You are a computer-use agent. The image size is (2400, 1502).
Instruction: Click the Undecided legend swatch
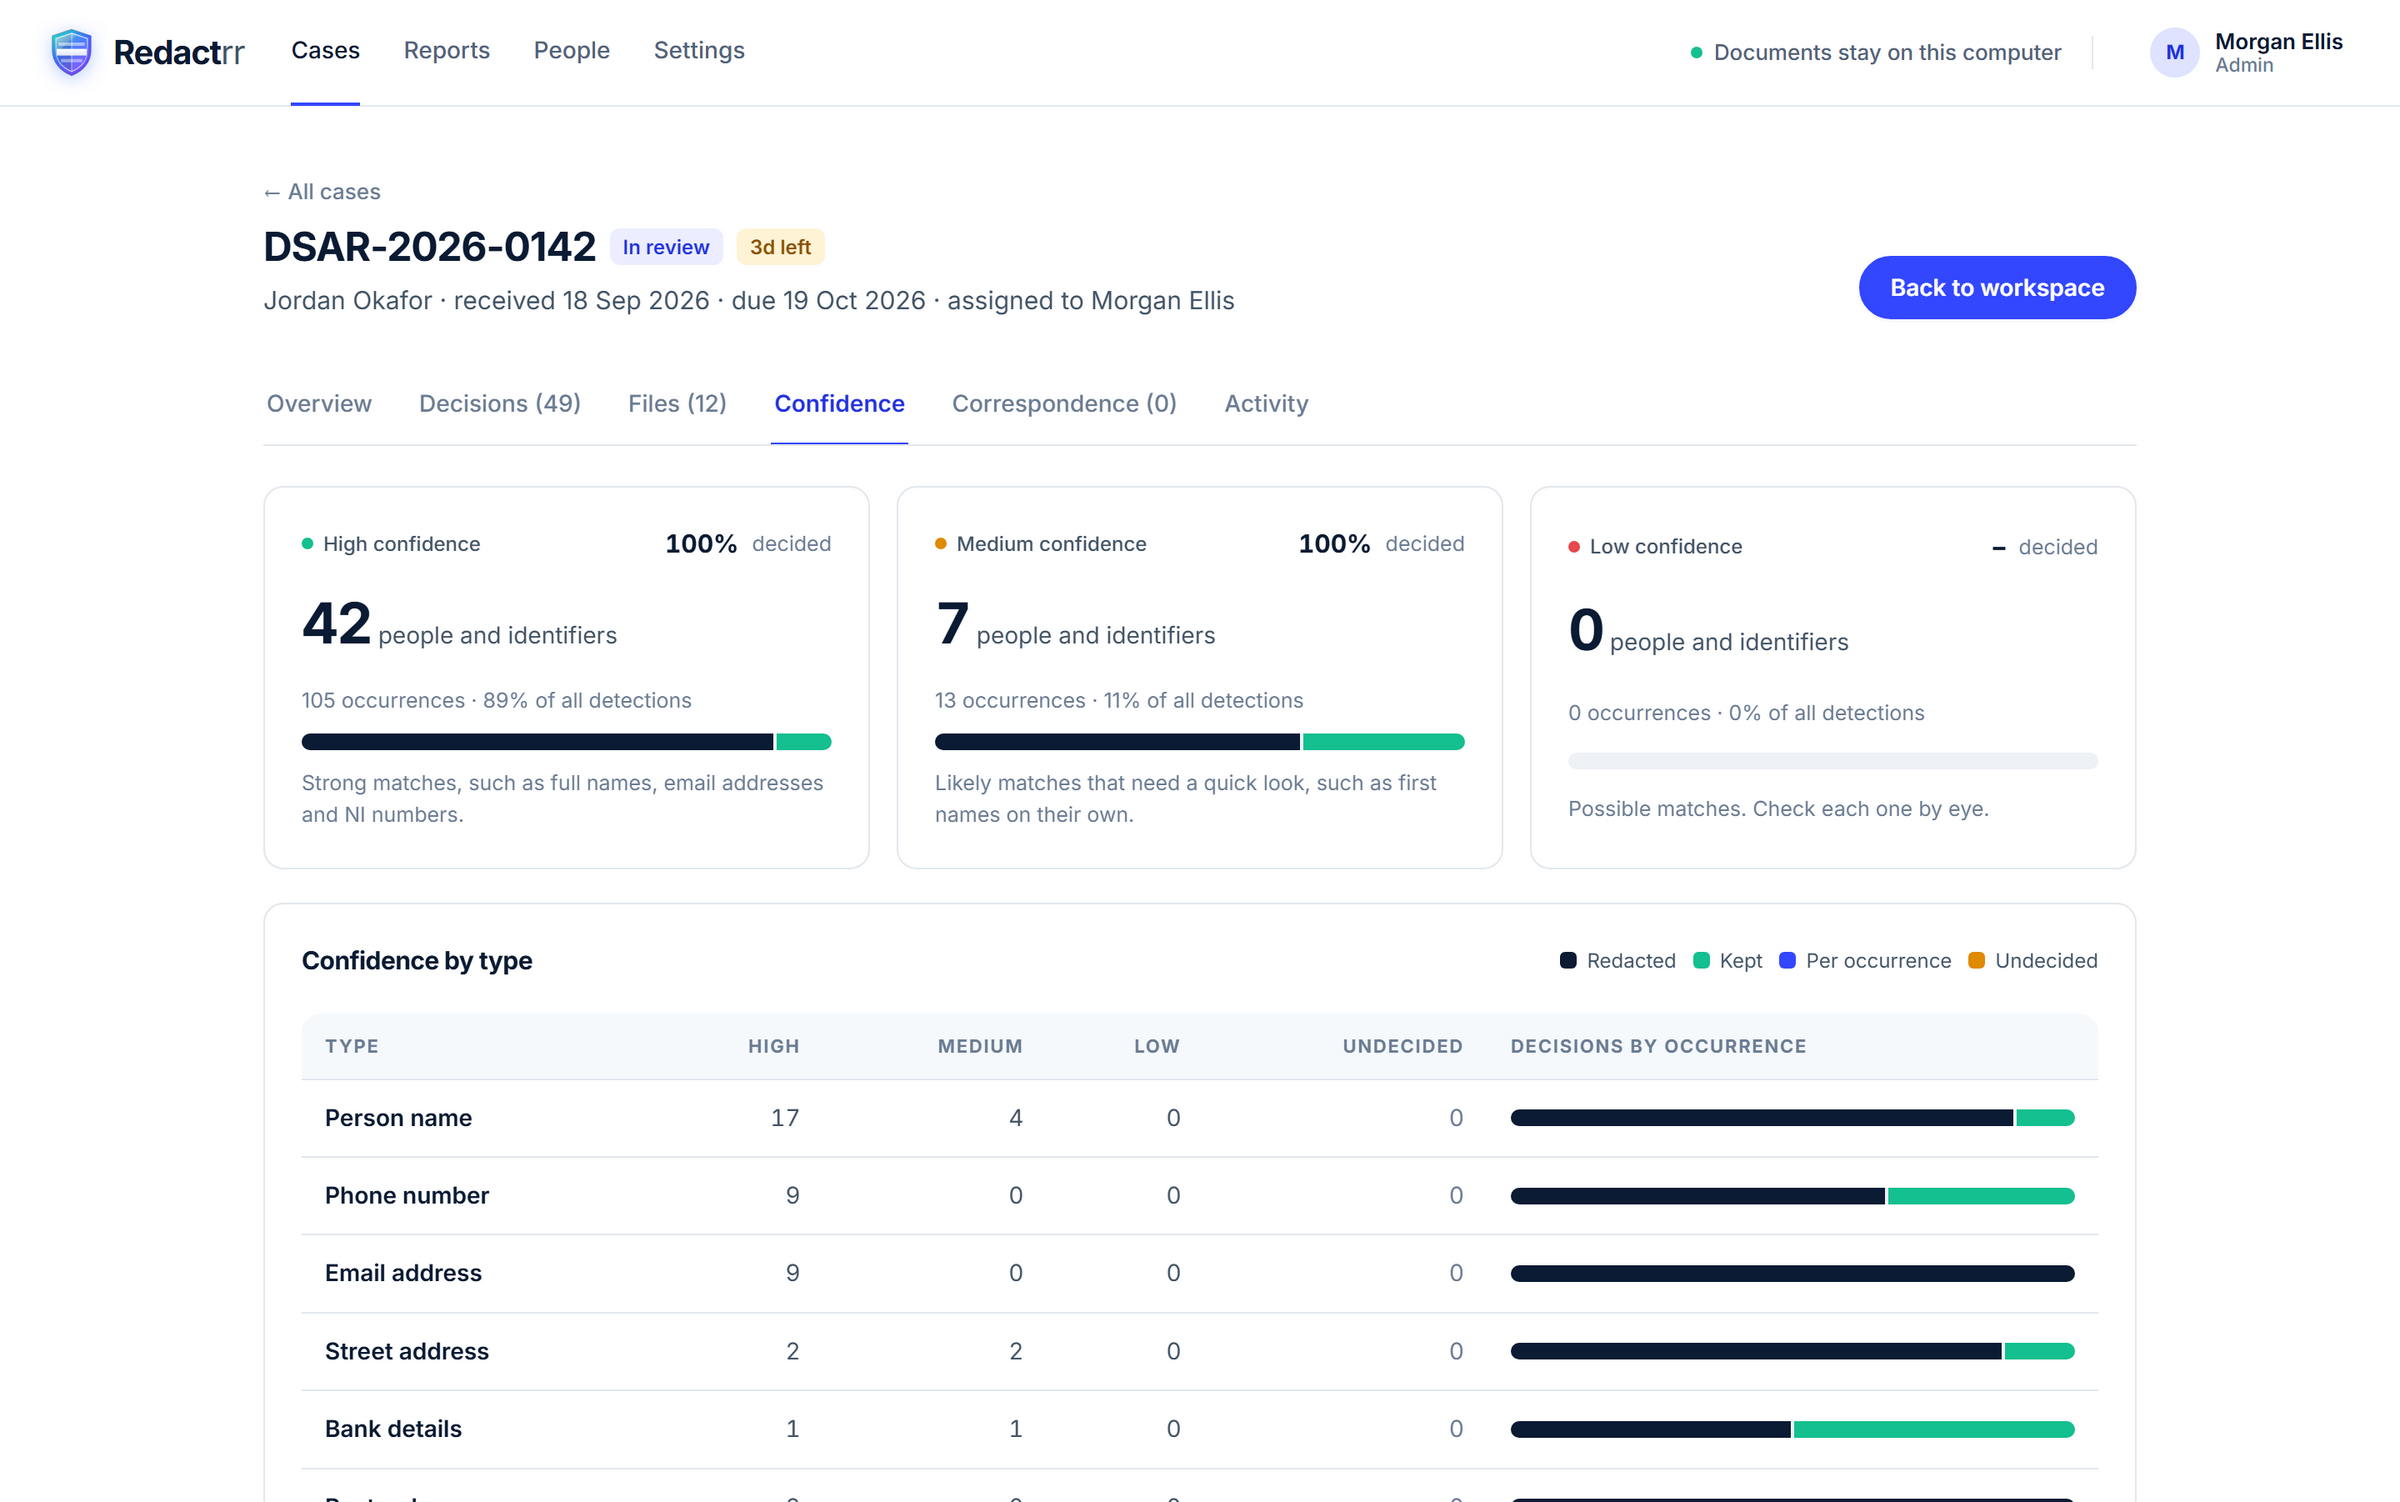[1976, 961]
